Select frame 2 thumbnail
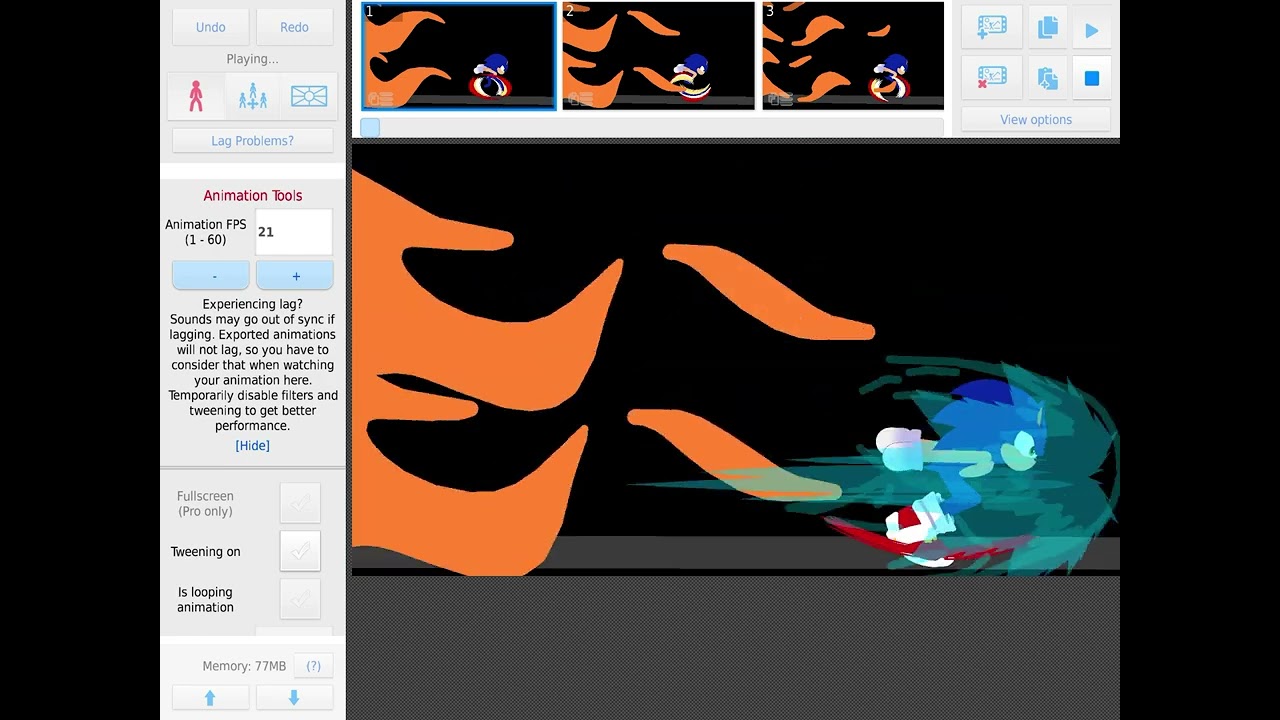Screen dimensions: 1280x720 pos(658,56)
